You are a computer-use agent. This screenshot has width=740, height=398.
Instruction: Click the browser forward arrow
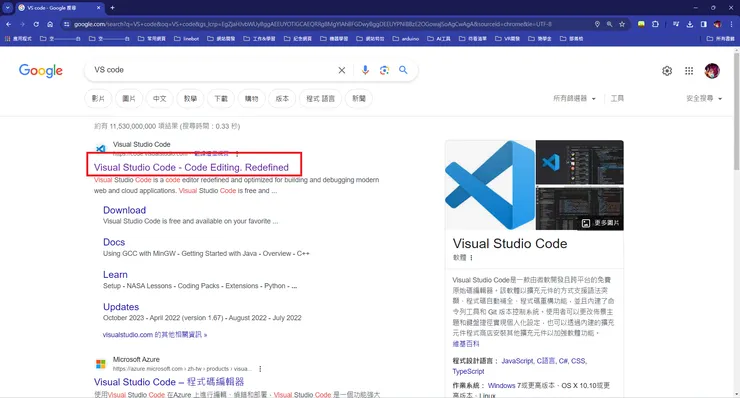coord(22,24)
